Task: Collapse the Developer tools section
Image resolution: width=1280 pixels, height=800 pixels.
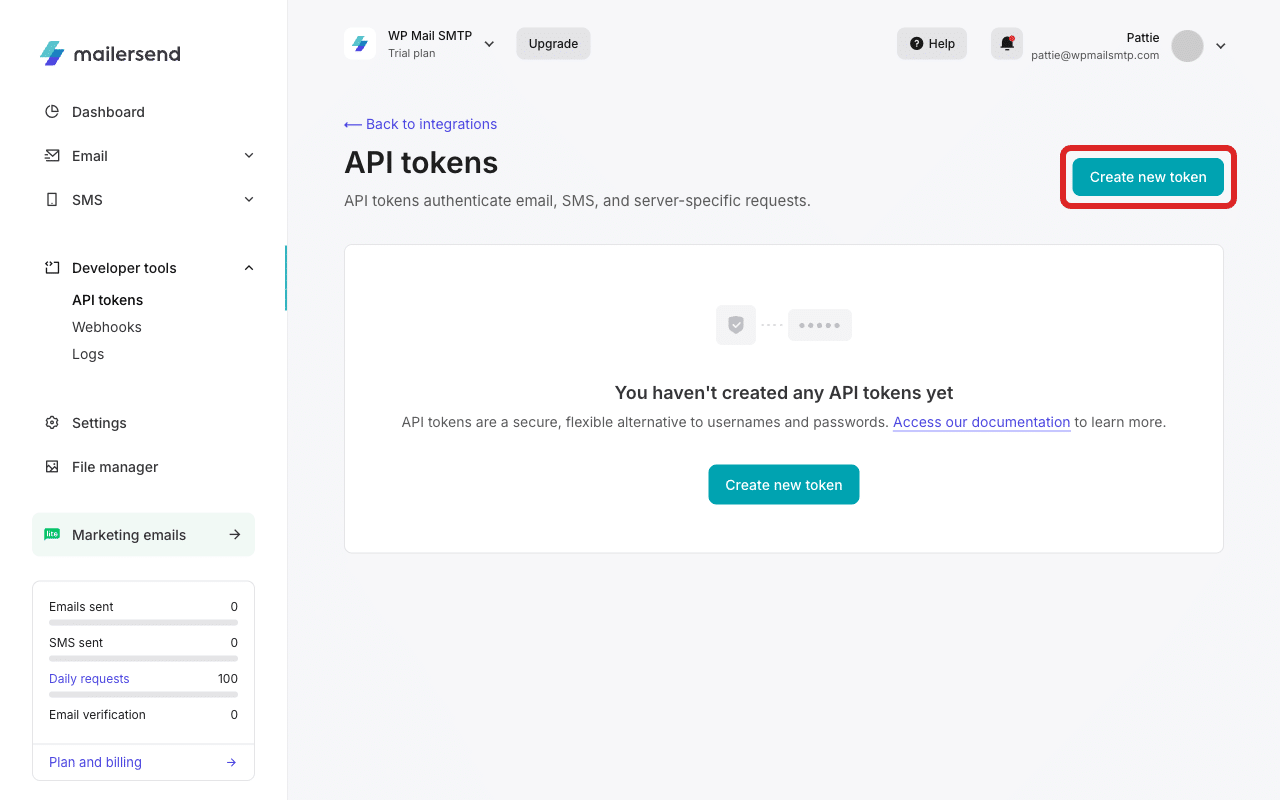Action: [248, 267]
